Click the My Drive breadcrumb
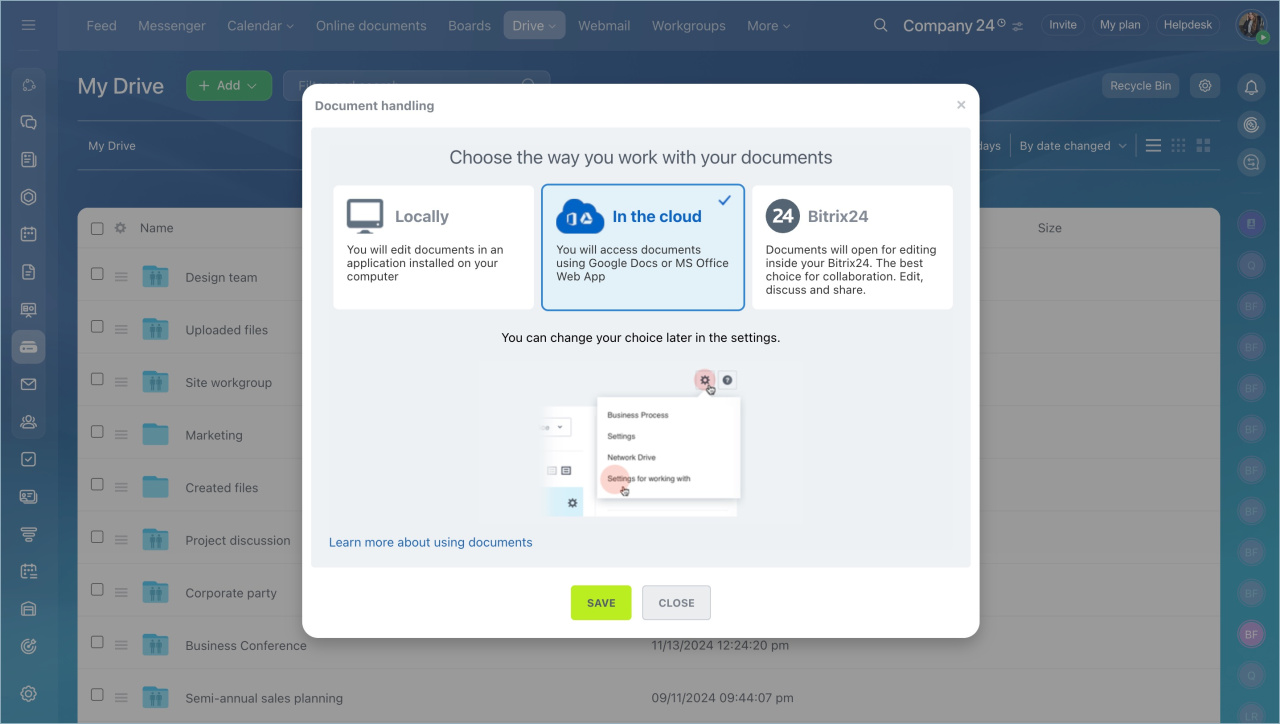 112,146
